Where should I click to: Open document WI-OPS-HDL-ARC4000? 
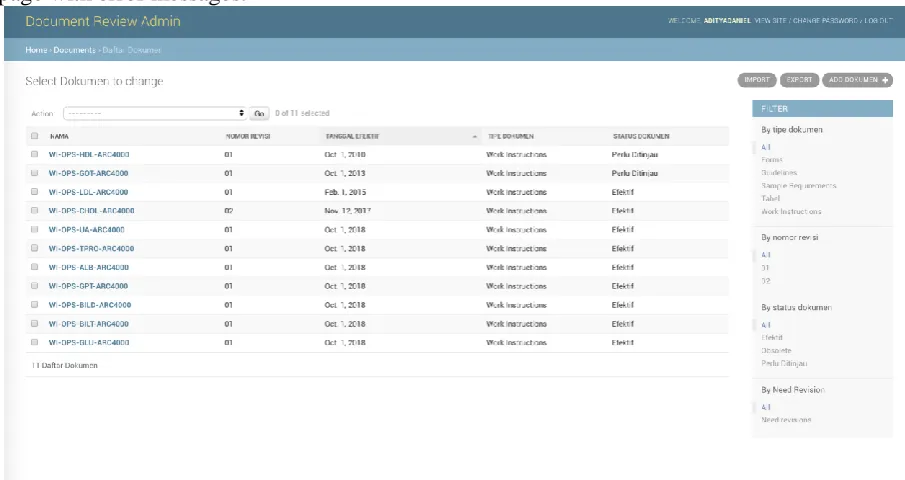[89, 155]
